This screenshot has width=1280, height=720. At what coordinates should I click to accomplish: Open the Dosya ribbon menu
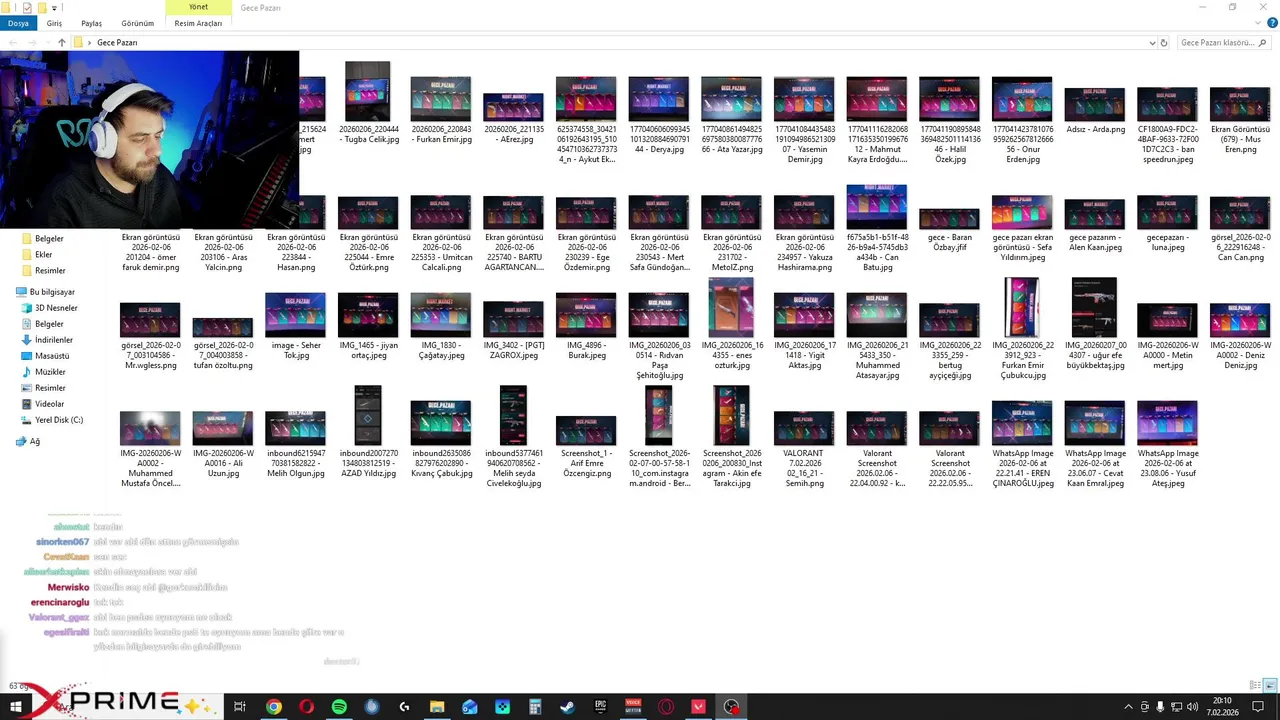pos(18,23)
